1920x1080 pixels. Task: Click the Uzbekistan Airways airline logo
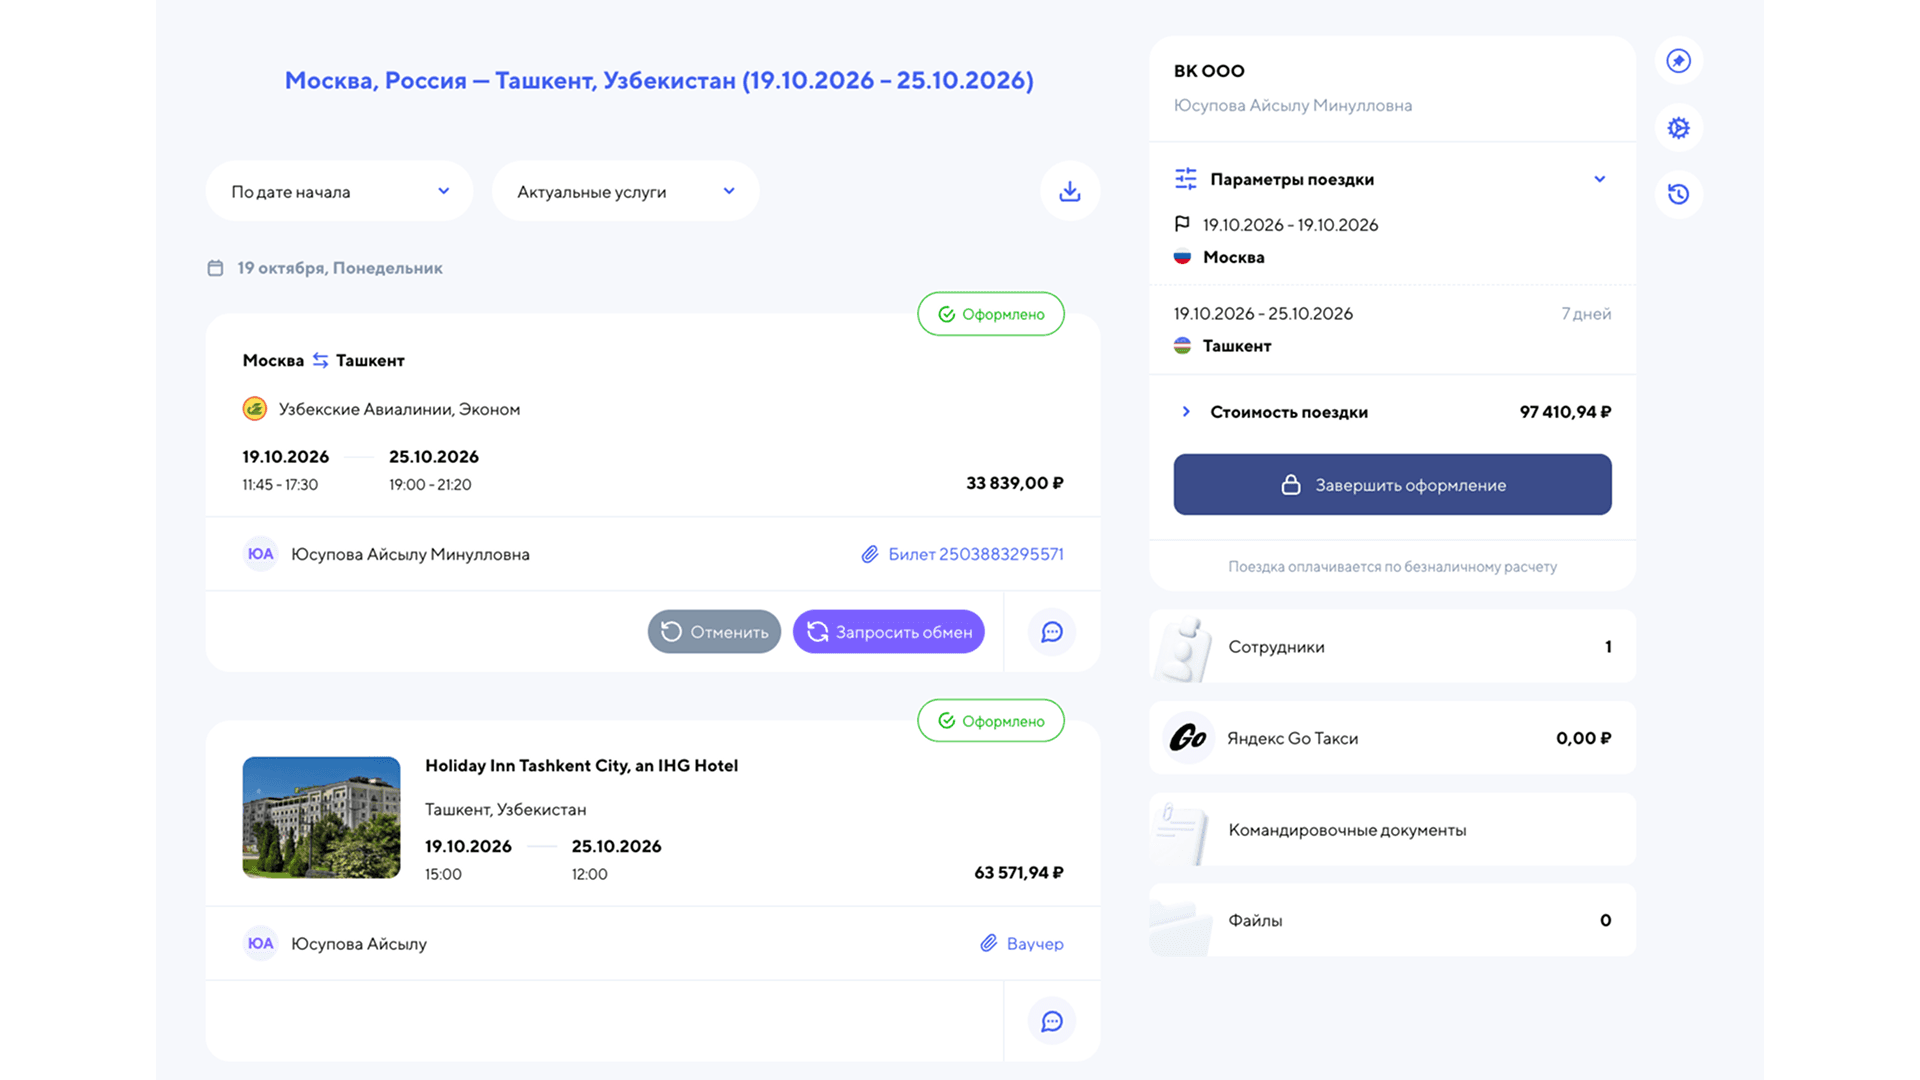click(254, 409)
